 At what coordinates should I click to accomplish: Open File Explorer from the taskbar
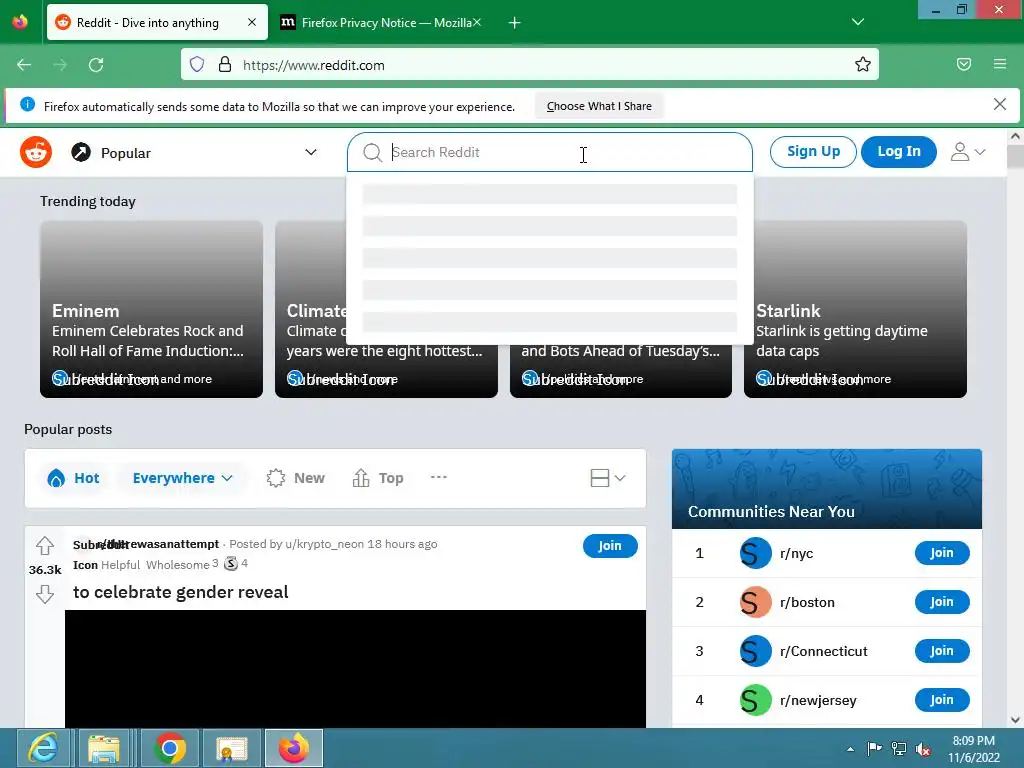pyautogui.click(x=104, y=748)
